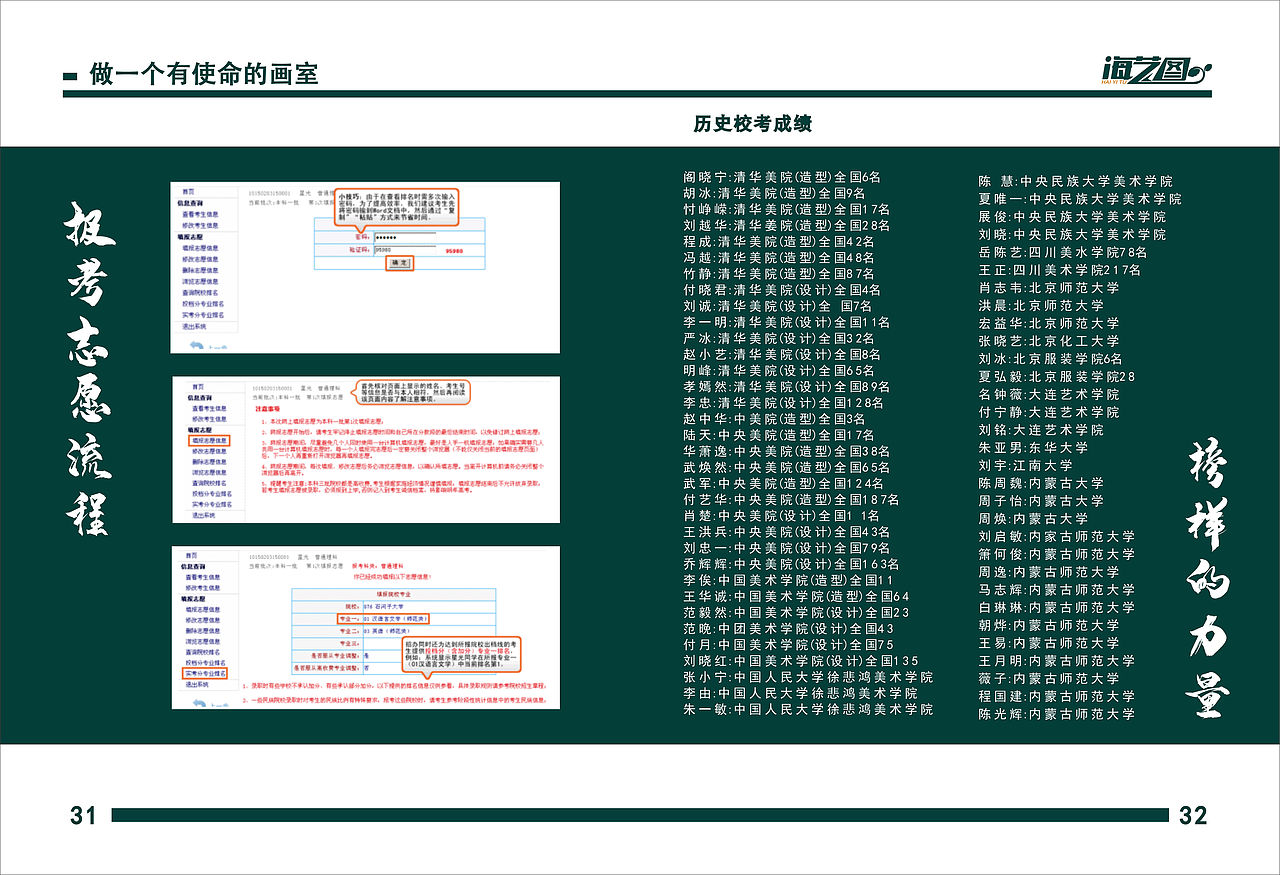
Task: Click the 验证码 input field showing 95980
Action: tap(405, 250)
